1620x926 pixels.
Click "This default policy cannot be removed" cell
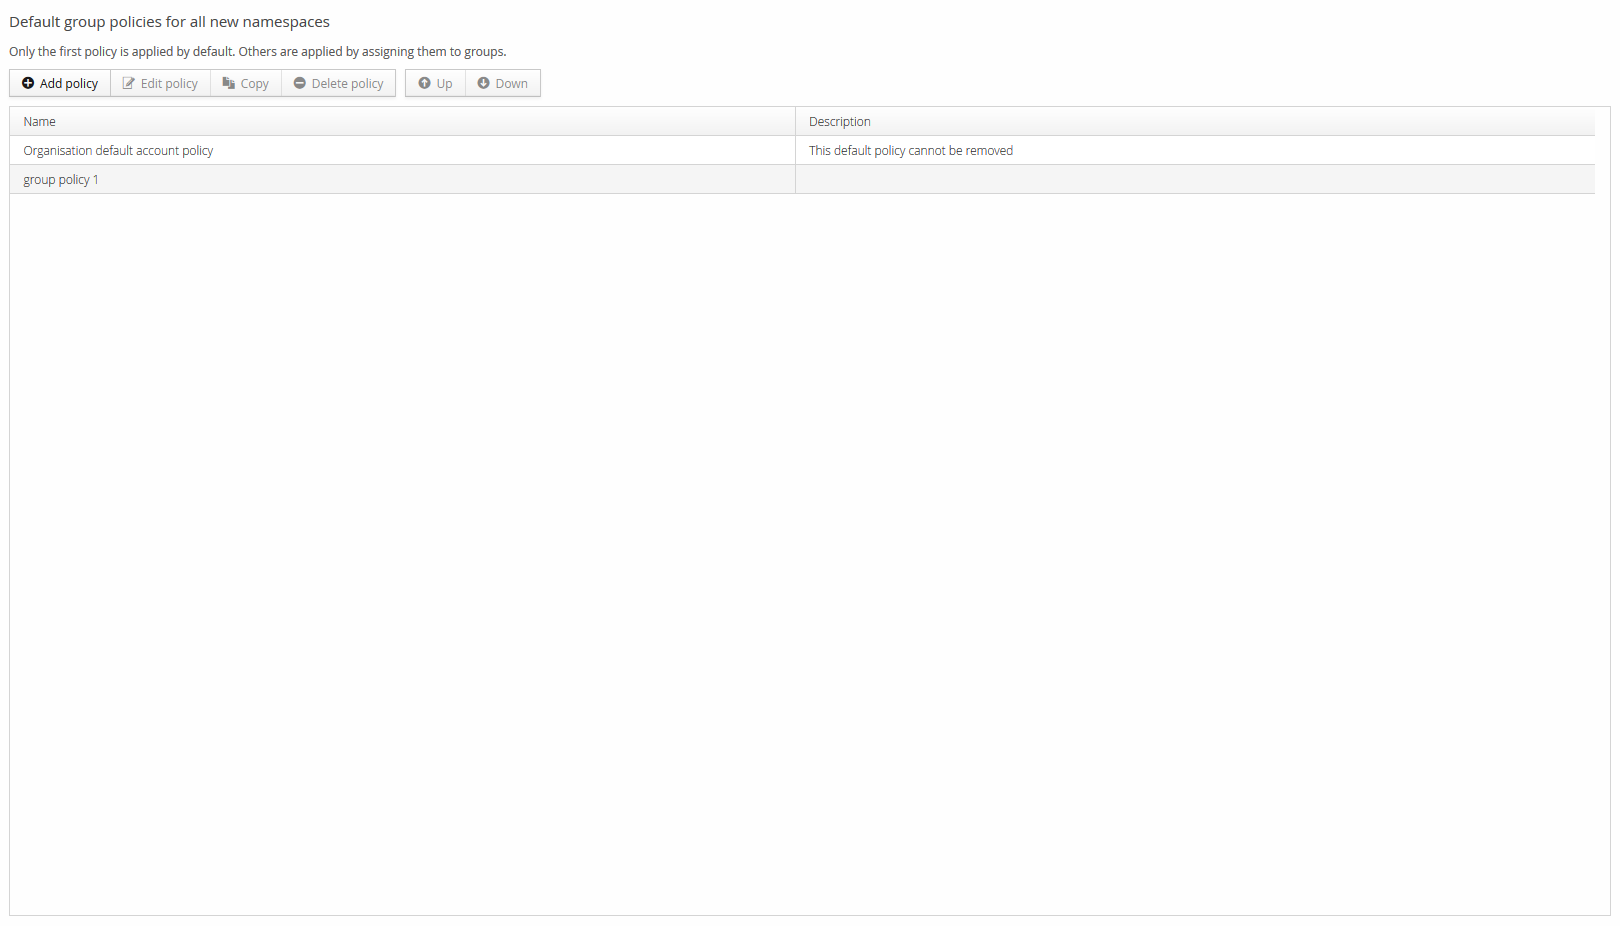[x=910, y=151]
